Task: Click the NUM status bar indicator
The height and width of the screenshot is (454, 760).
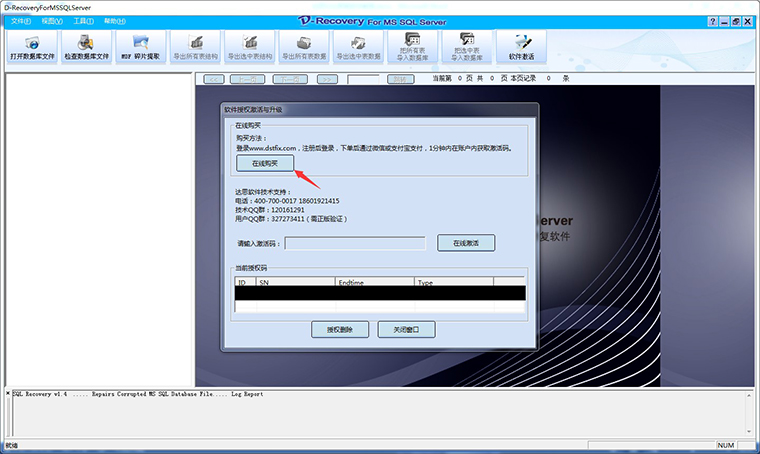Action: [726, 445]
